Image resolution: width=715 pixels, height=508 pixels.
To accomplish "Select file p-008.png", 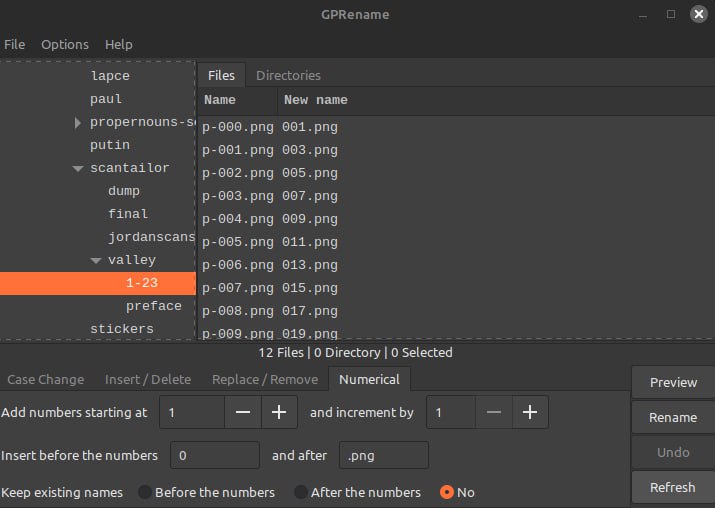I will click(238, 311).
